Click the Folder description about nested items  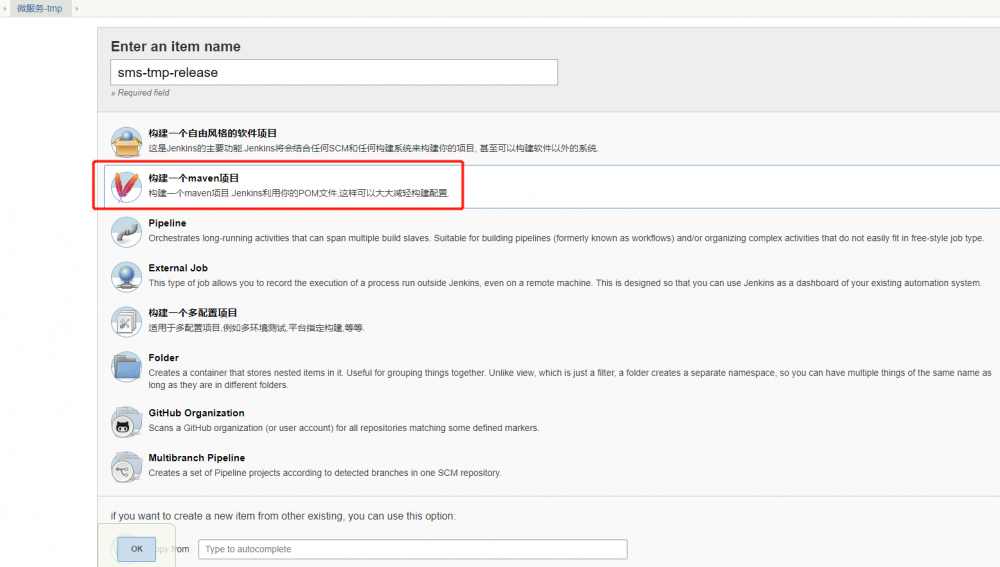tap(570, 379)
